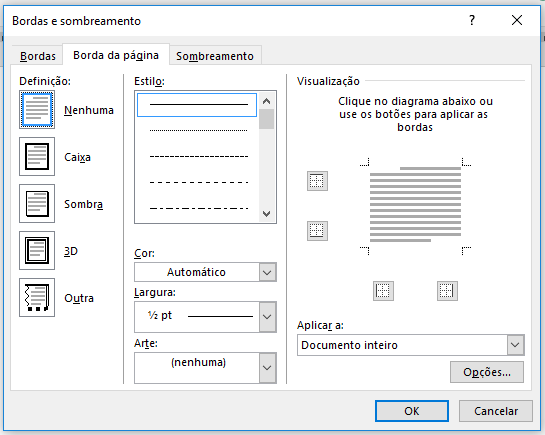Expand the Largura width dropdown
The image size is (545, 435).
tap(205, 317)
